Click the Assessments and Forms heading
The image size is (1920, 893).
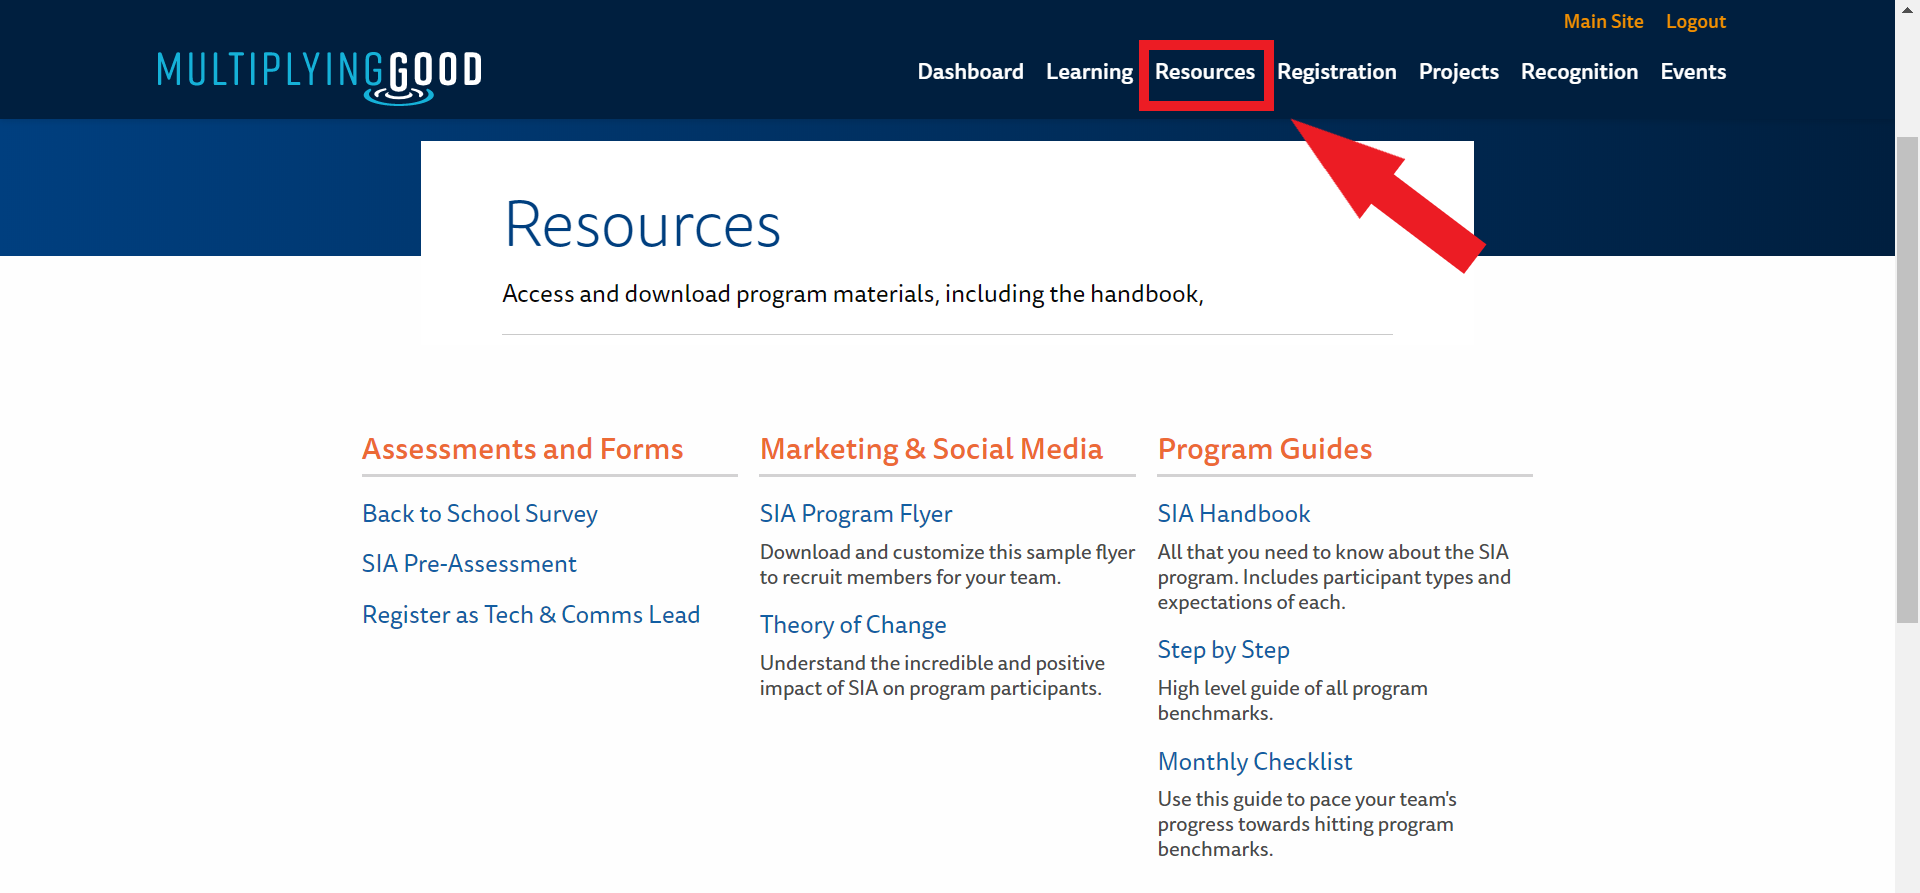tap(523, 449)
